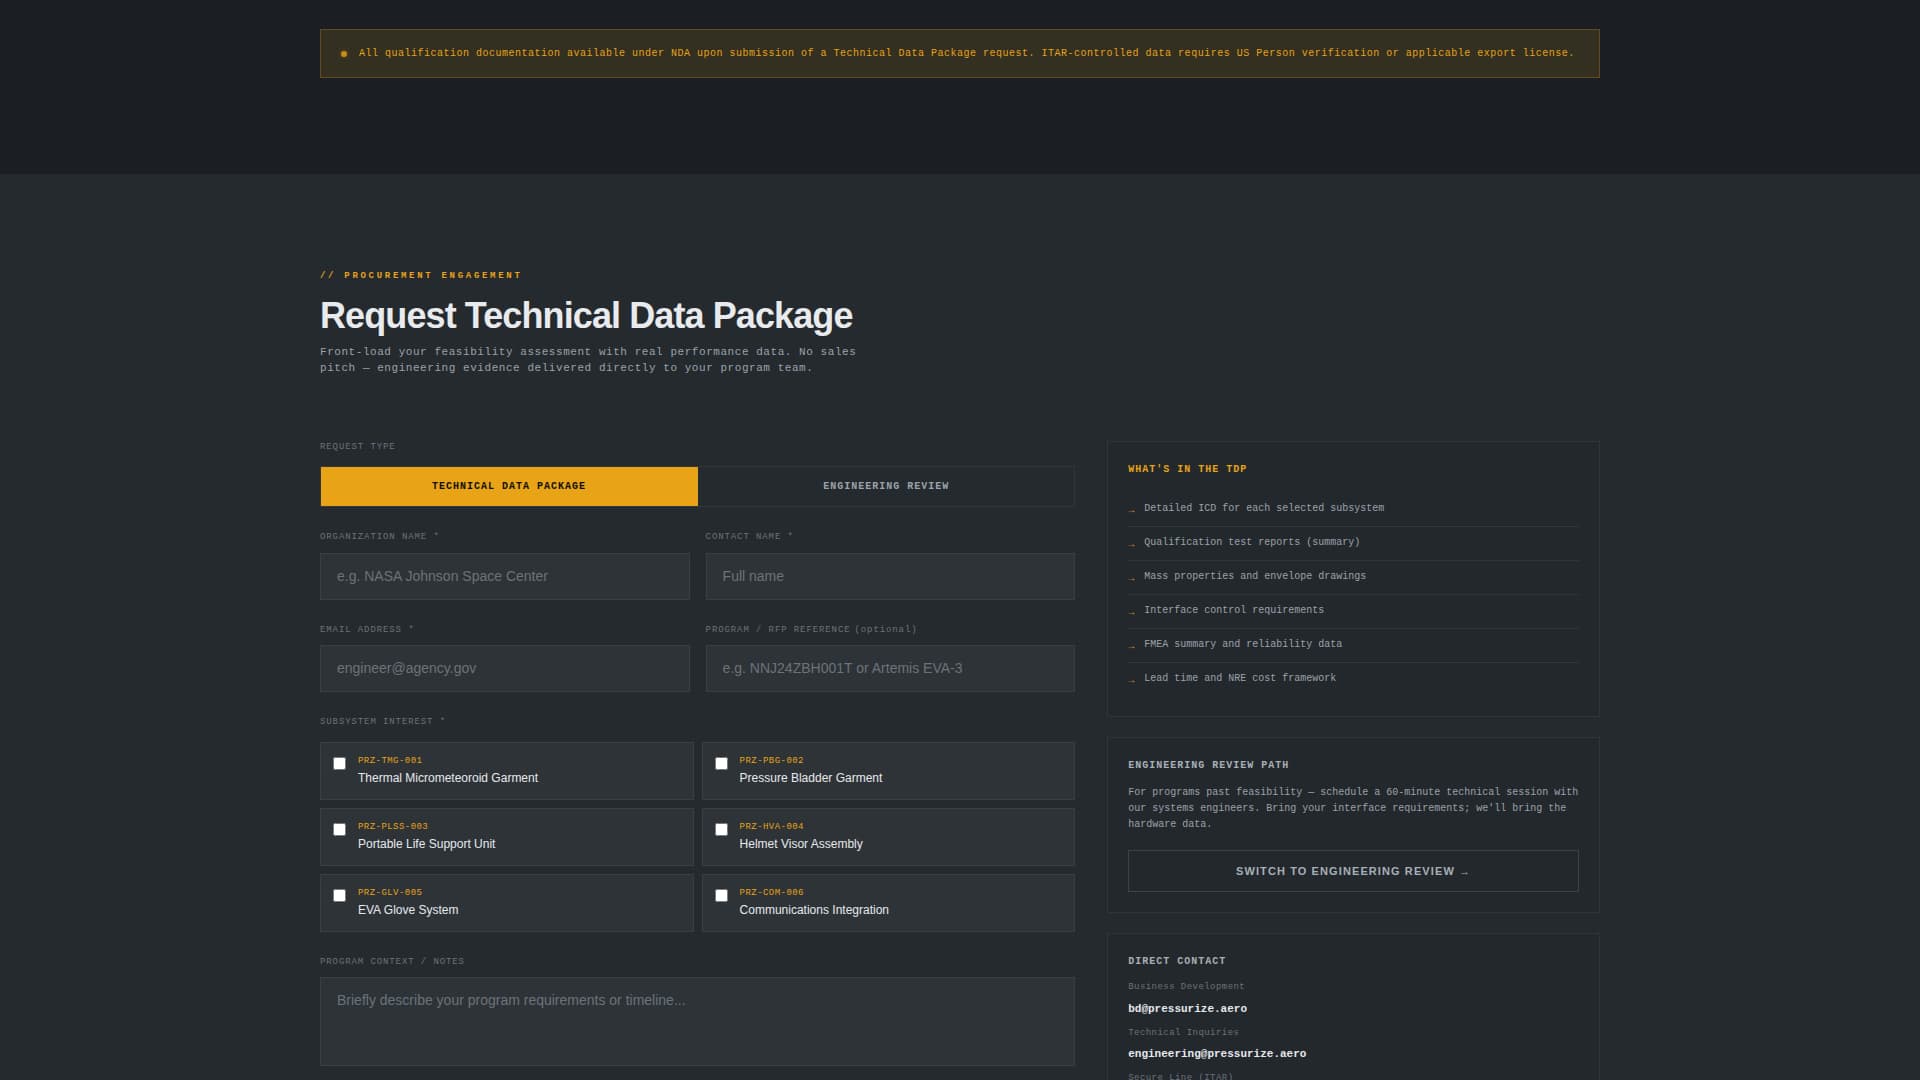The width and height of the screenshot is (1920, 1080).
Task: Check Pressure Bladder Garment checkbox
Action: click(721, 764)
